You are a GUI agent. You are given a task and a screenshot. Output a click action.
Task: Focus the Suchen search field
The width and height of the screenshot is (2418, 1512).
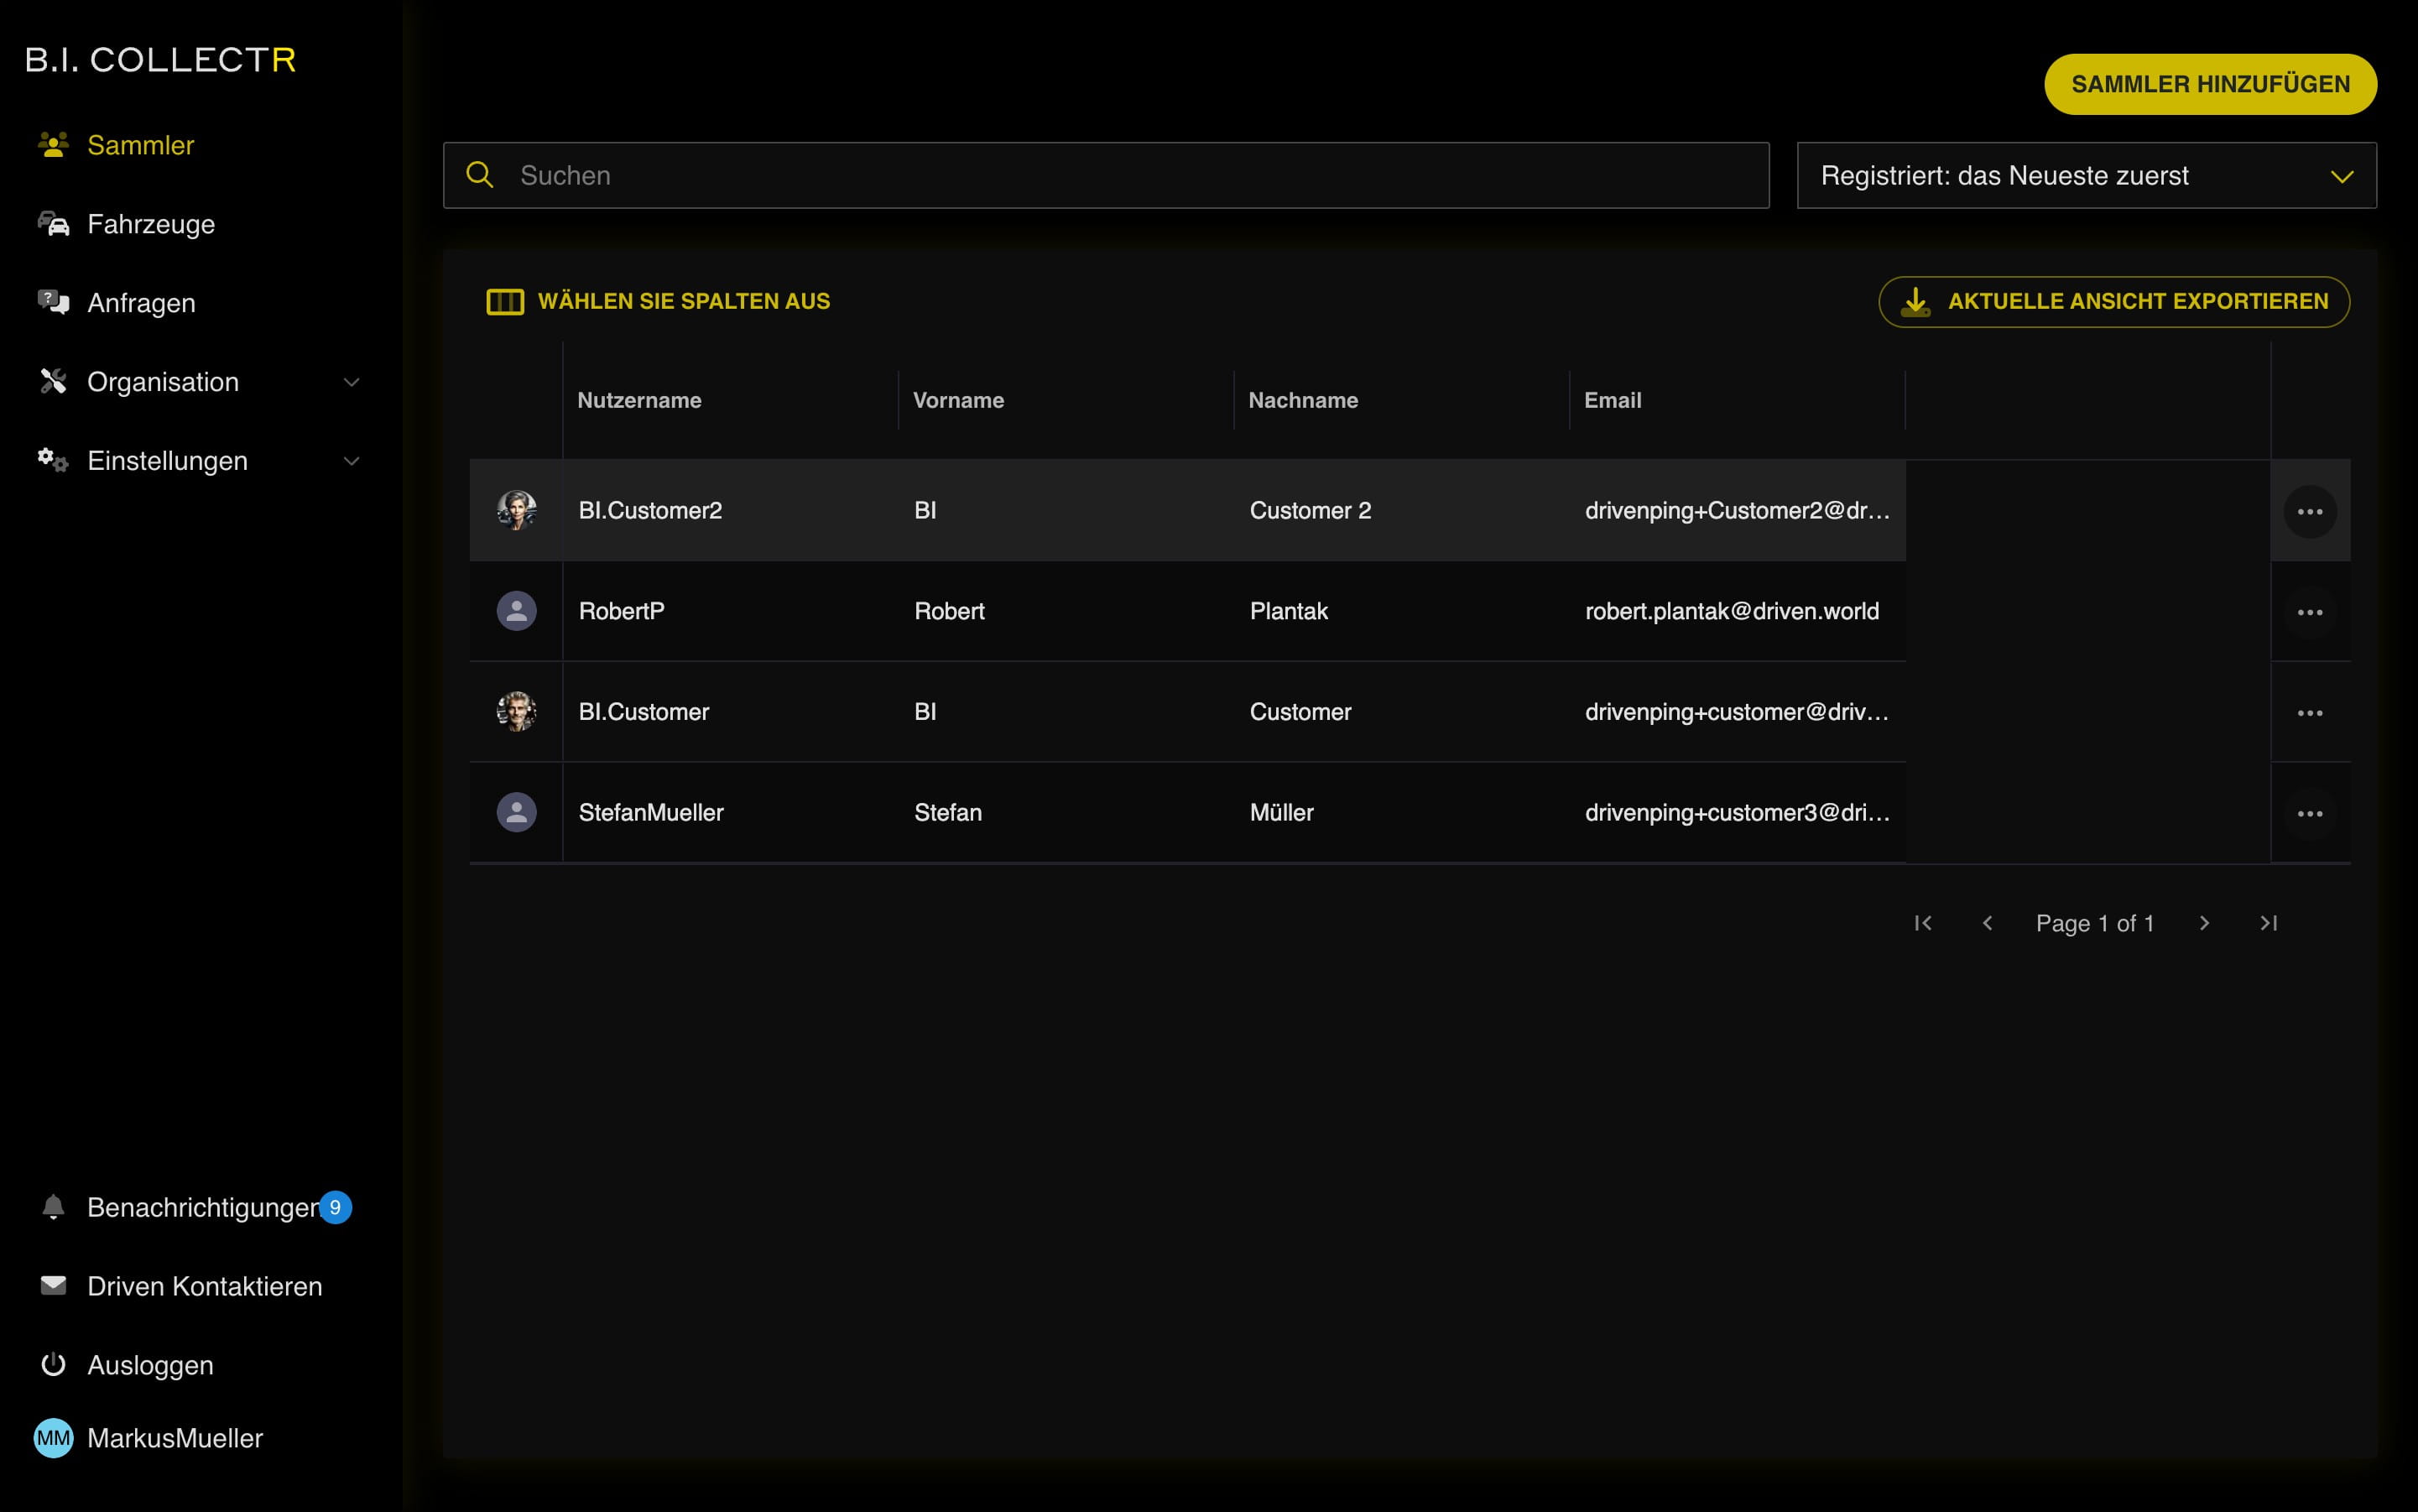tap(1130, 176)
